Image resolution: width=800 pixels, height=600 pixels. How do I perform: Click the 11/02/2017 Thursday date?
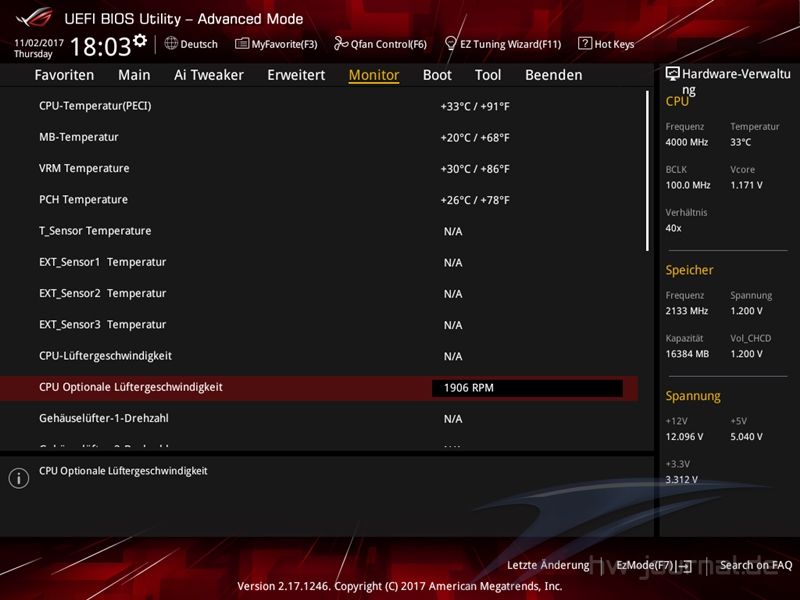[x=39, y=48]
